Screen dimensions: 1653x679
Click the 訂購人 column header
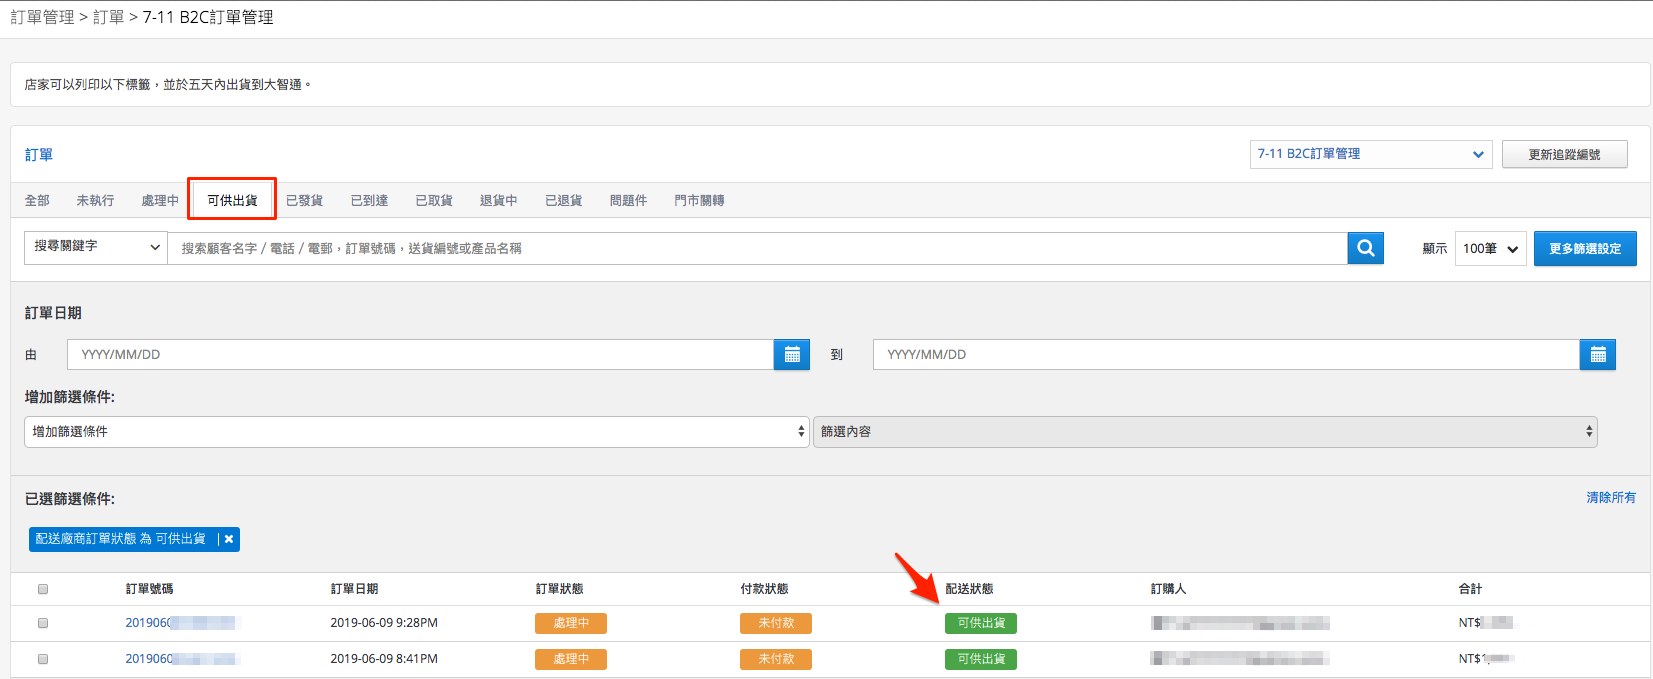1169,589
